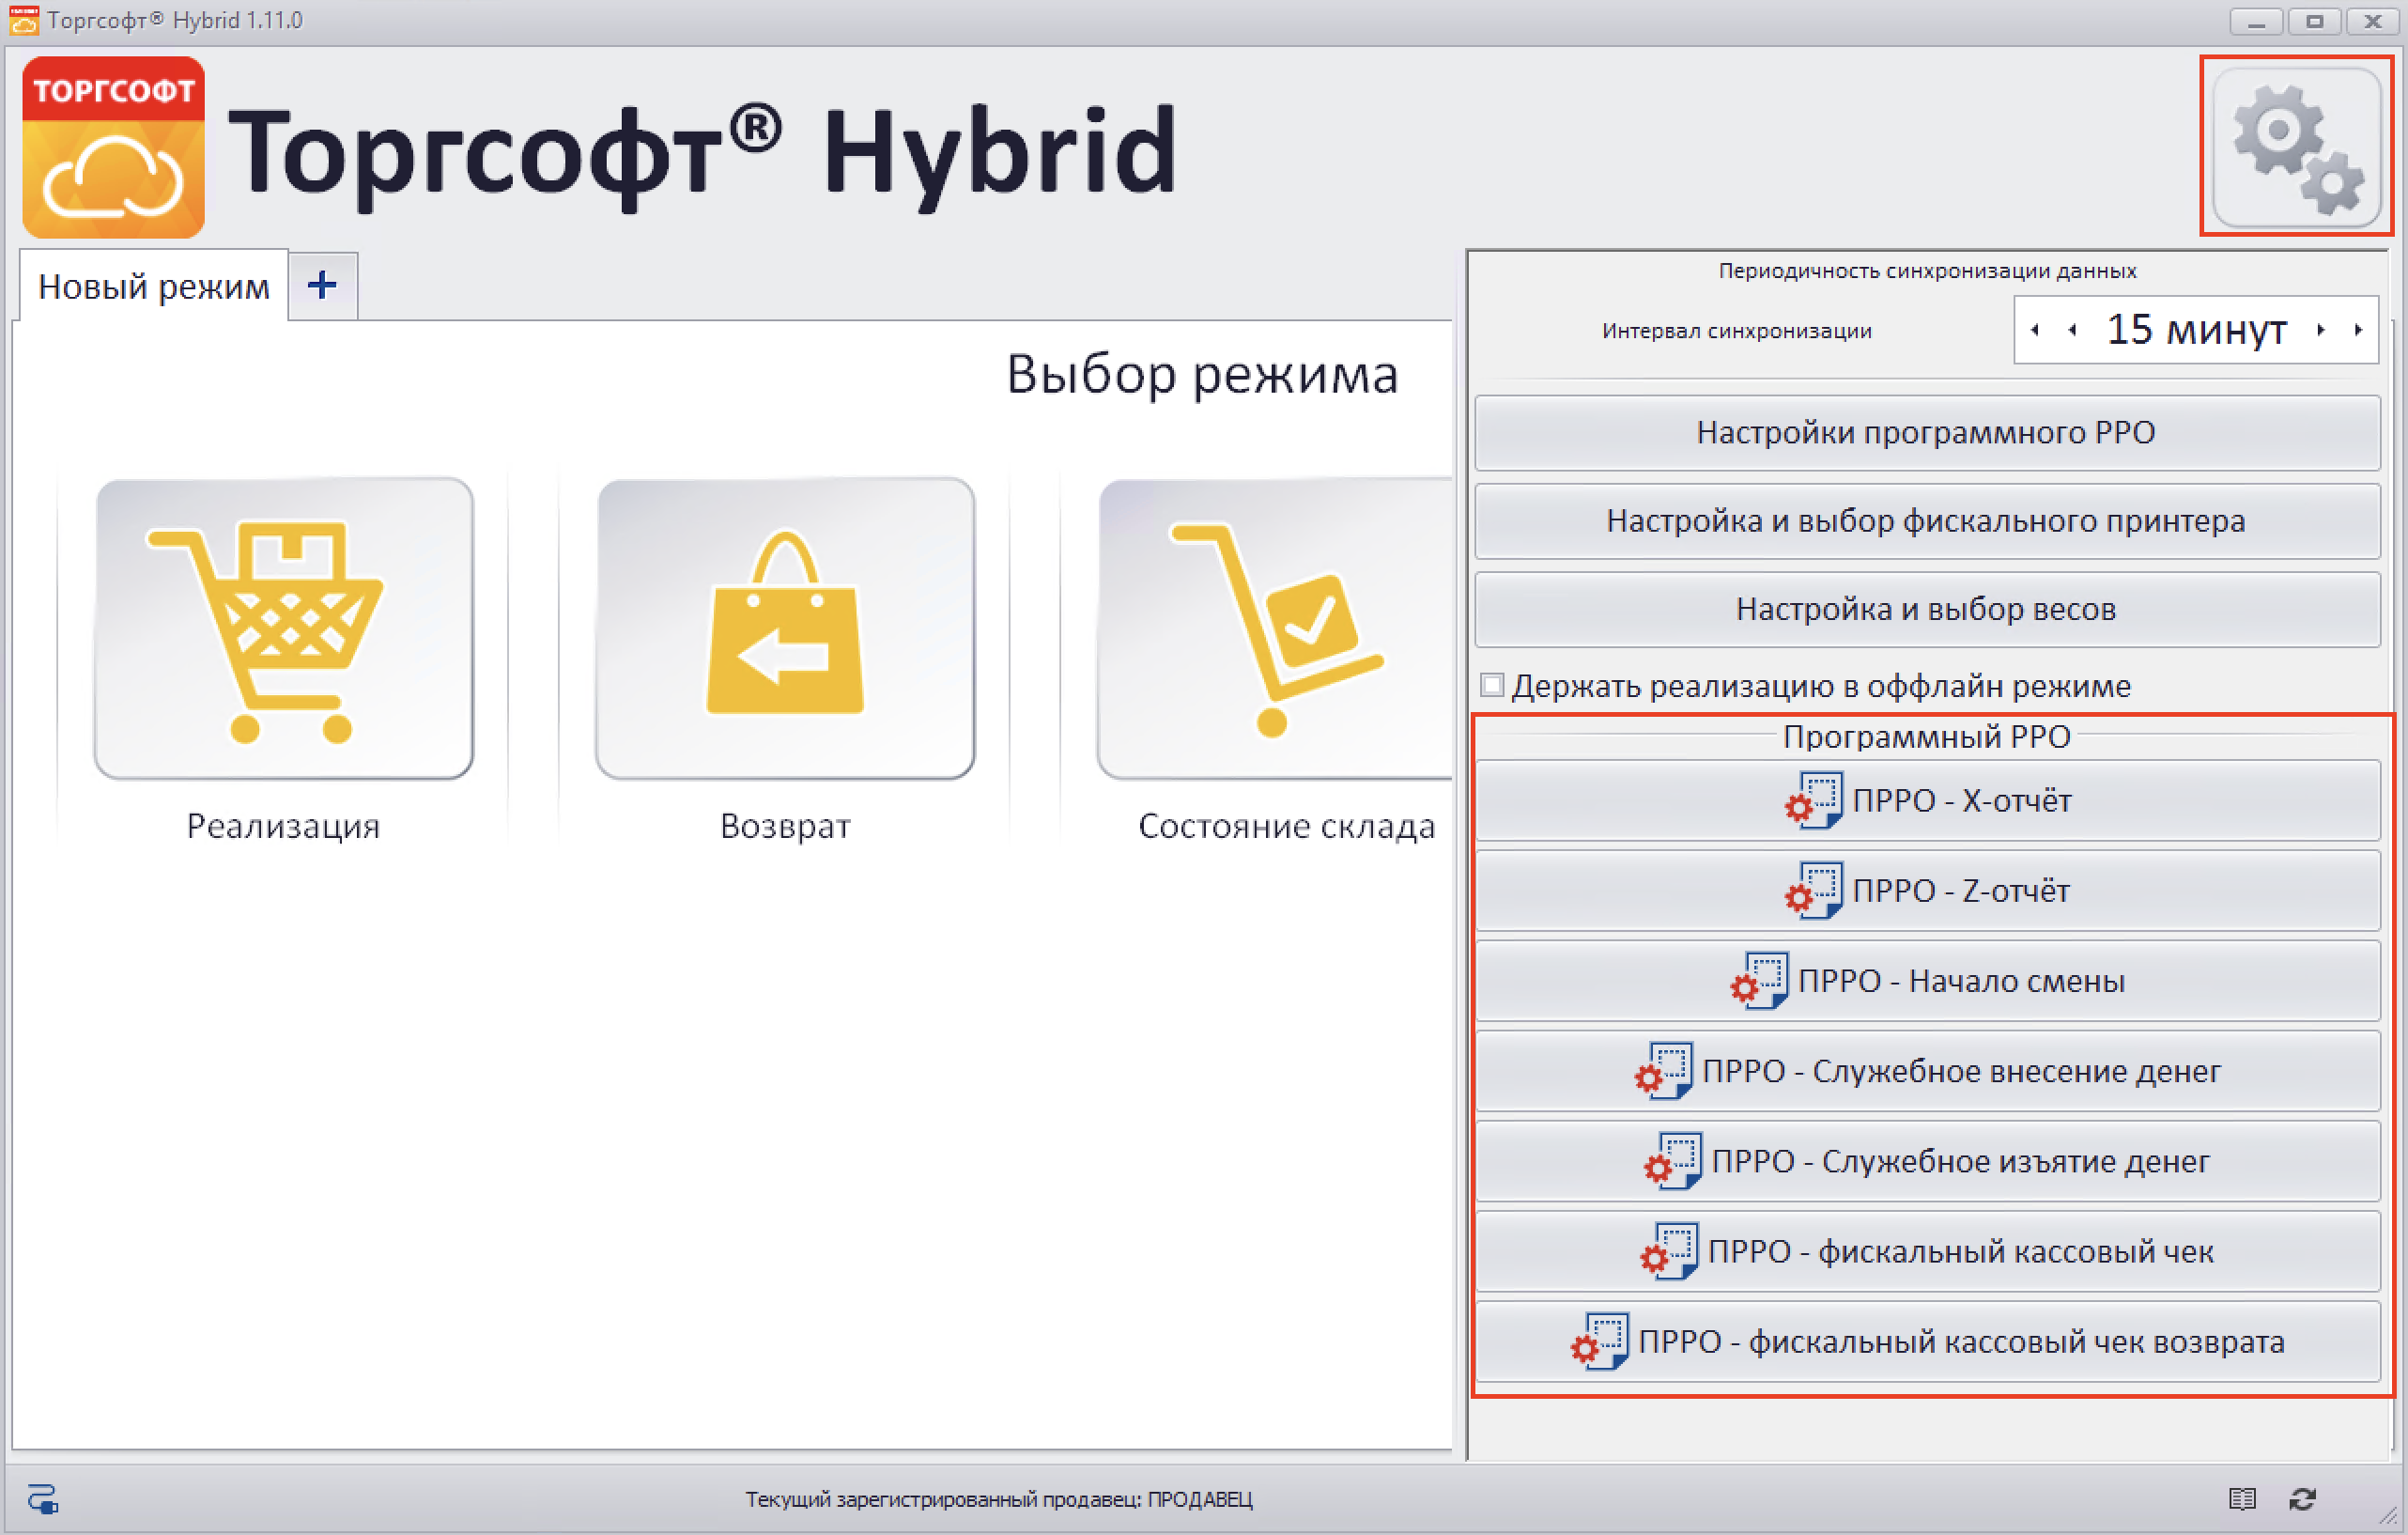
Task: Switch to the Новый режим tab
Action: click(x=154, y=286)
